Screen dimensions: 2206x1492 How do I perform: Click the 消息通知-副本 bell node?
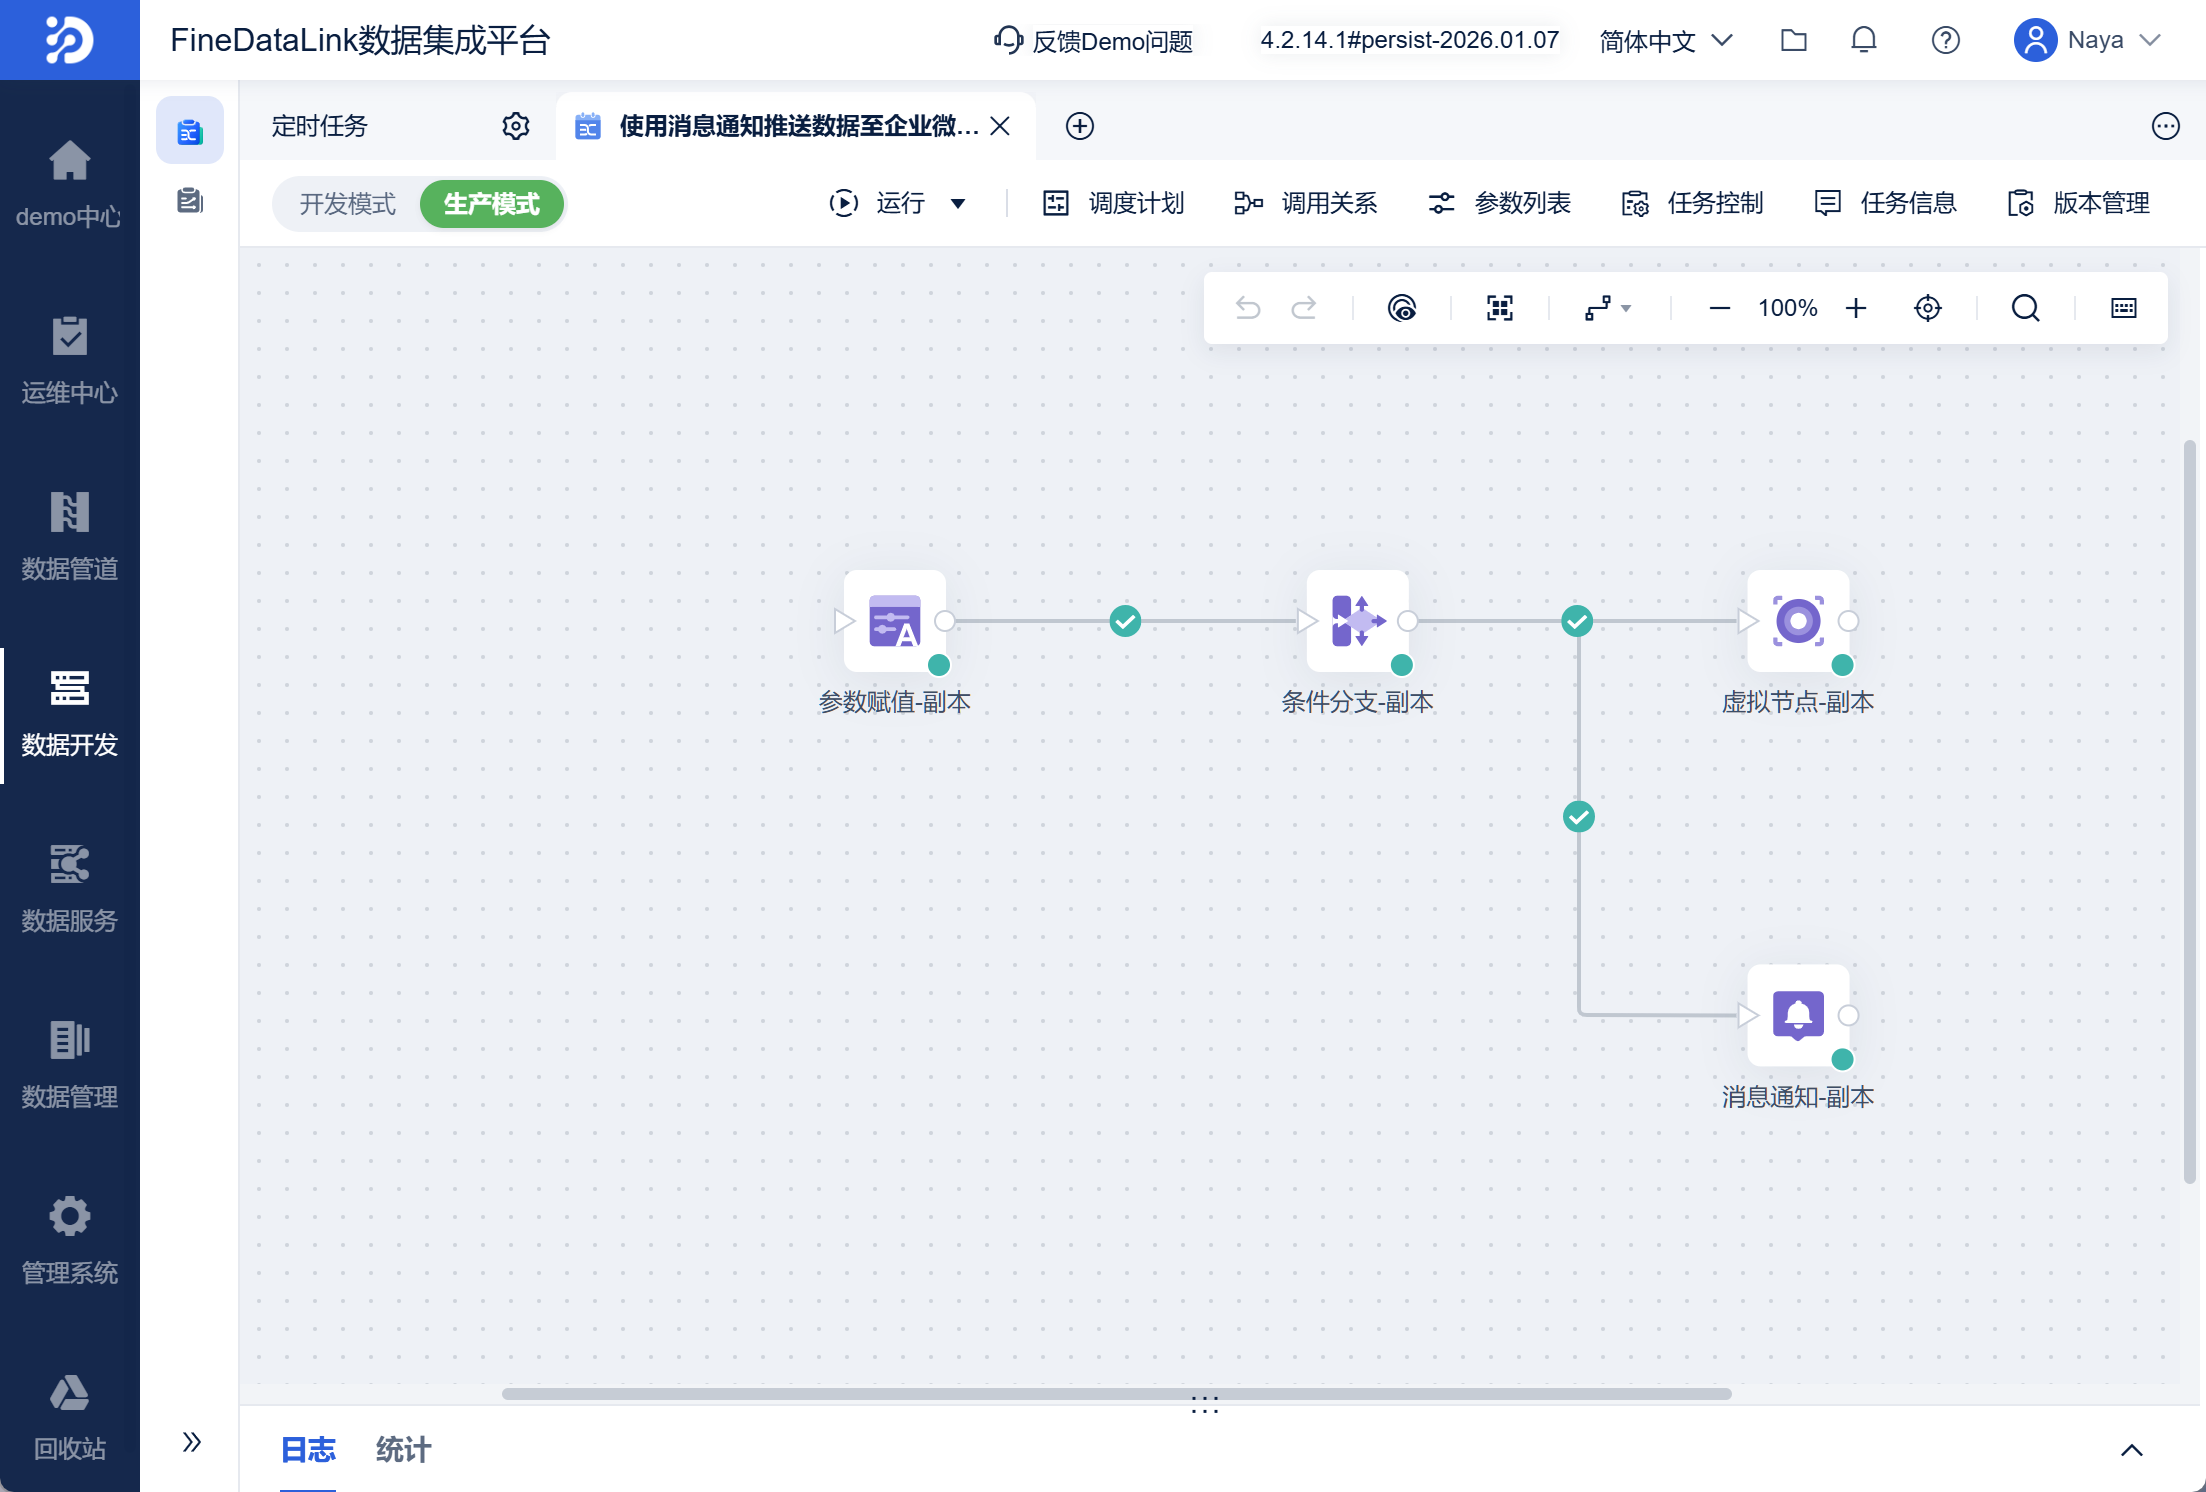point(1797,1015)
